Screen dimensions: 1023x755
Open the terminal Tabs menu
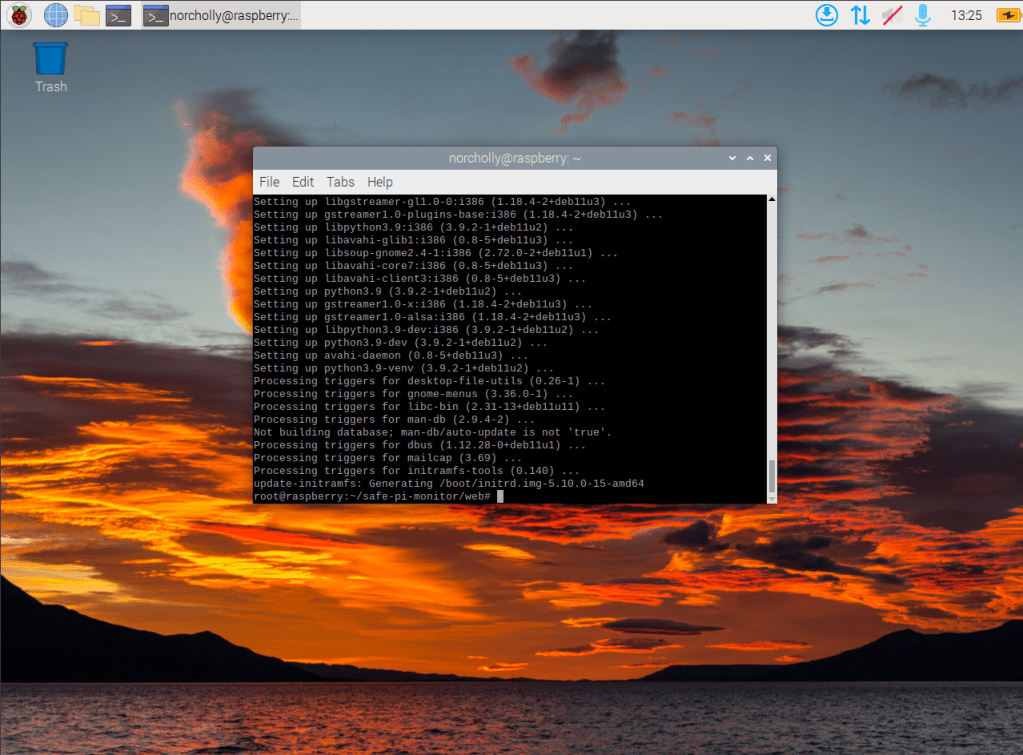pos(340,182)
